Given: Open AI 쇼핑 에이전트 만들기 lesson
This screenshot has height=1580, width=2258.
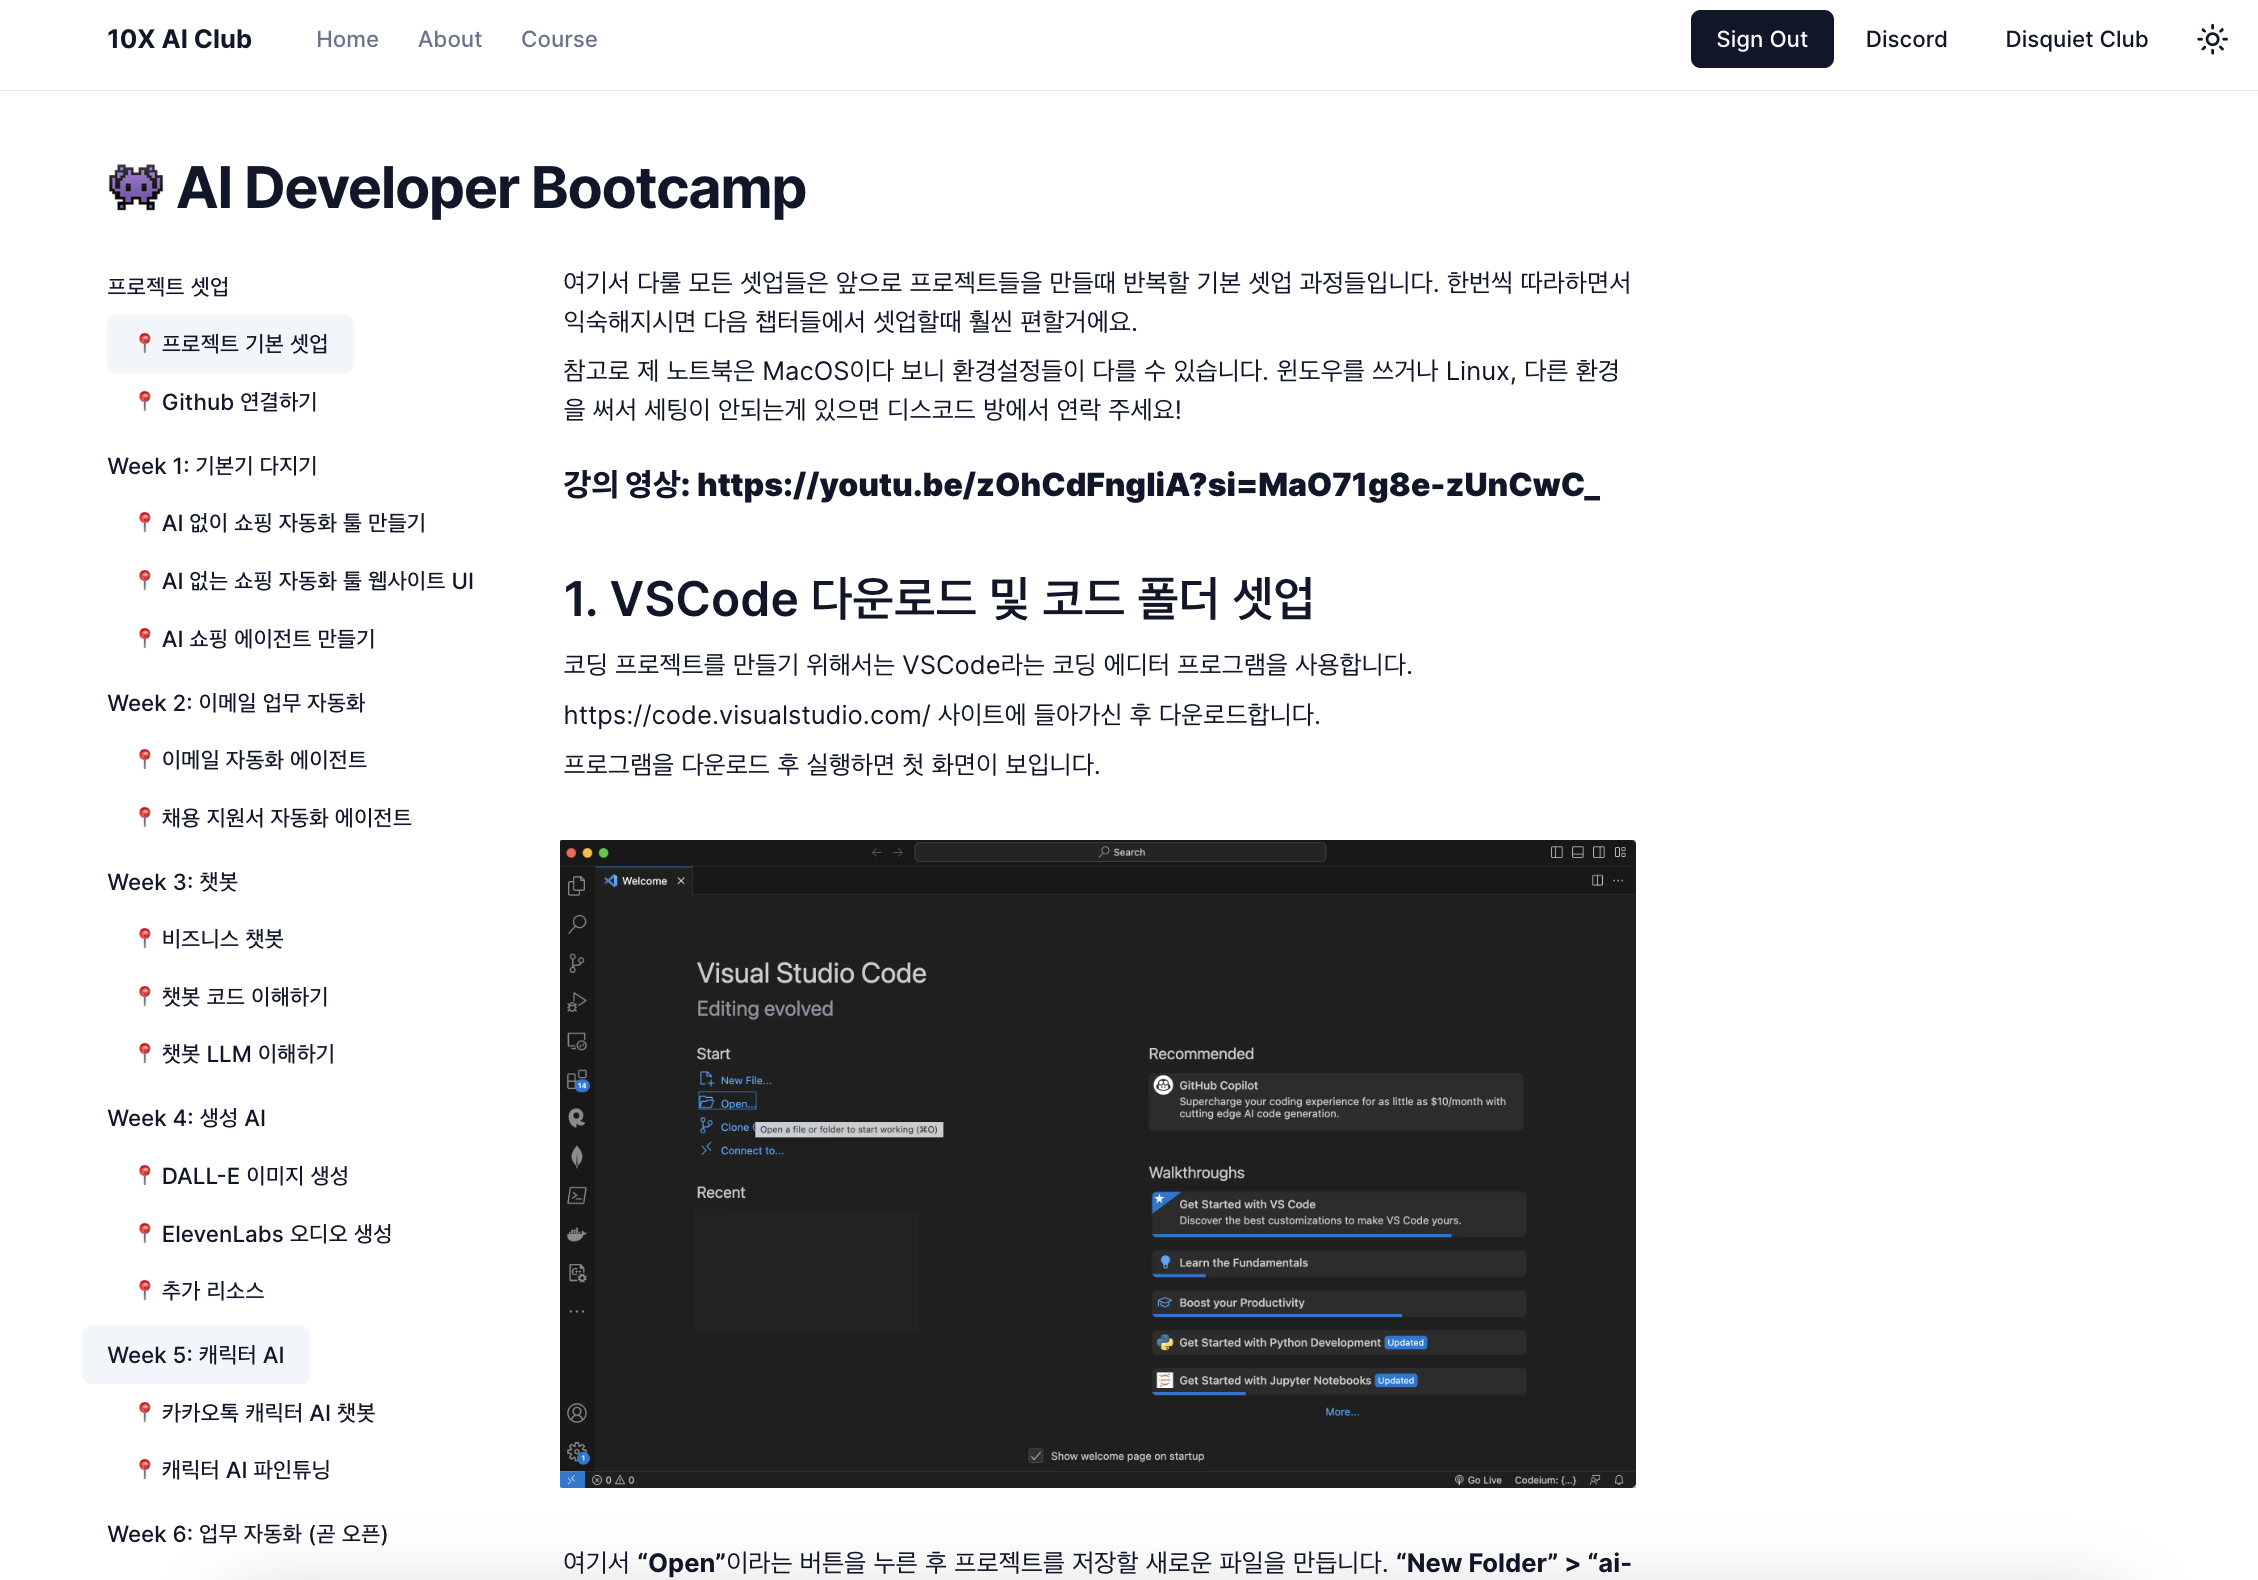Looking at the screenshot, I should tap(256, 639).
